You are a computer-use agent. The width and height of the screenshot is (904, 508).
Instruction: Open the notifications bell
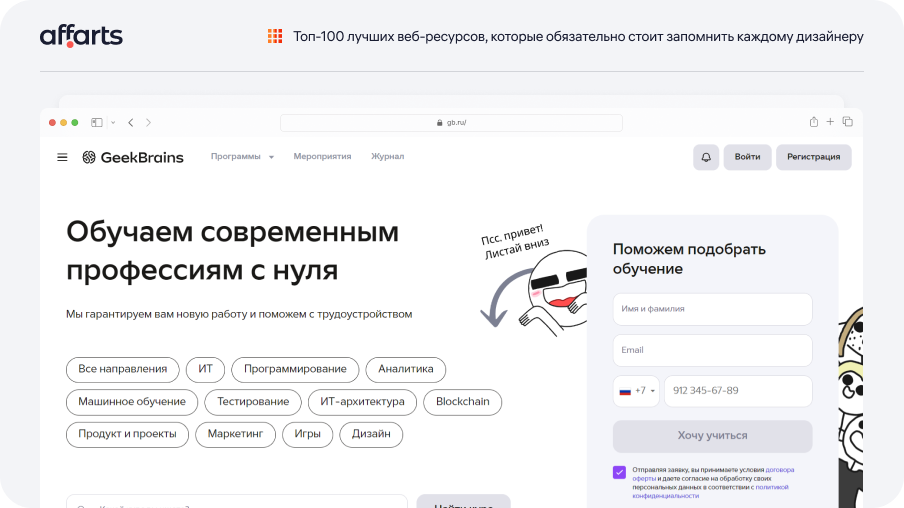click(706, 157)
